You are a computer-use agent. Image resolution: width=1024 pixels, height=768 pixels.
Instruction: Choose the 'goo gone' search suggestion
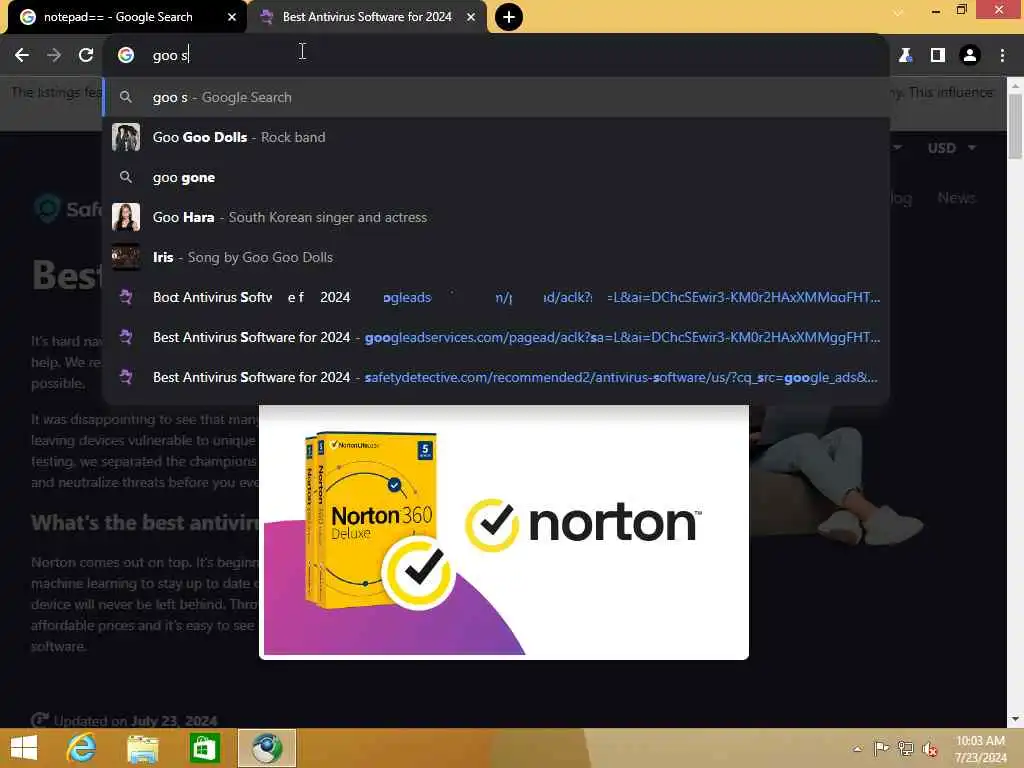coord(496,177)
